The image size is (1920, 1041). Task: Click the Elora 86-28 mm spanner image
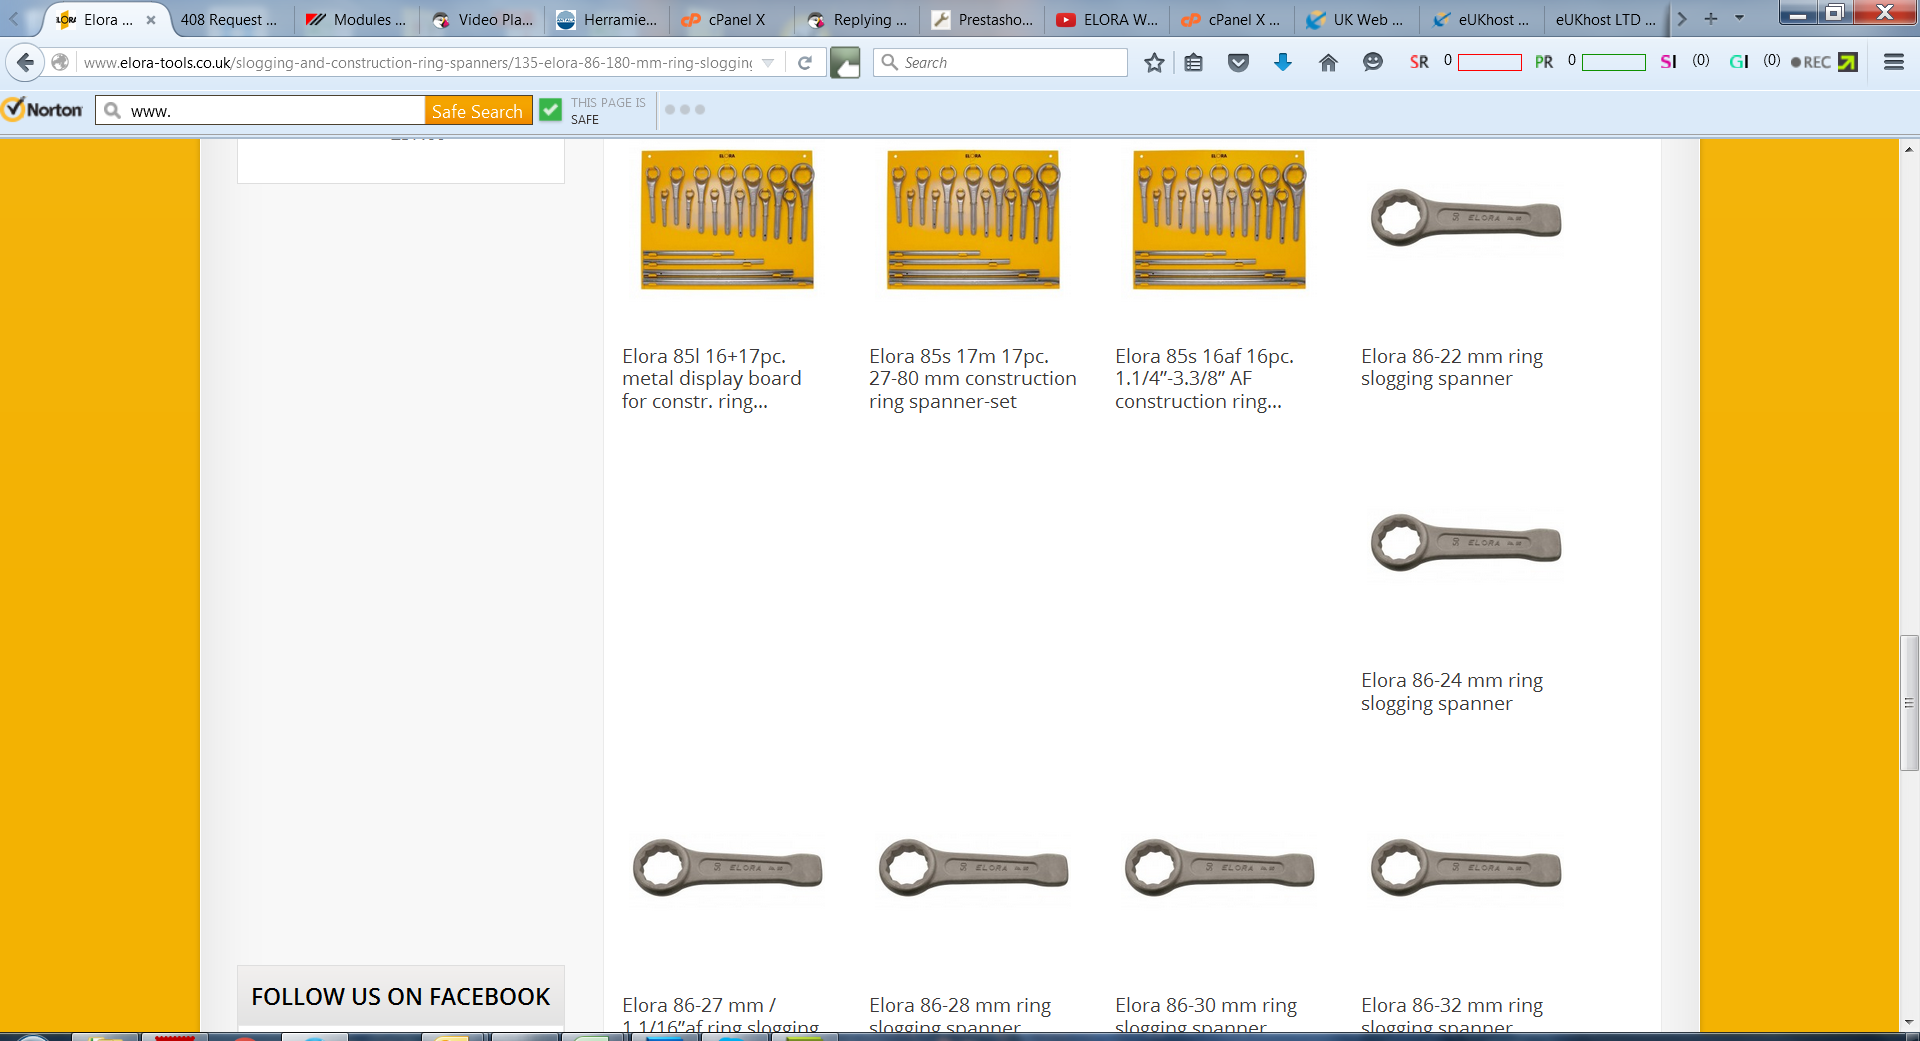point(973,868)
